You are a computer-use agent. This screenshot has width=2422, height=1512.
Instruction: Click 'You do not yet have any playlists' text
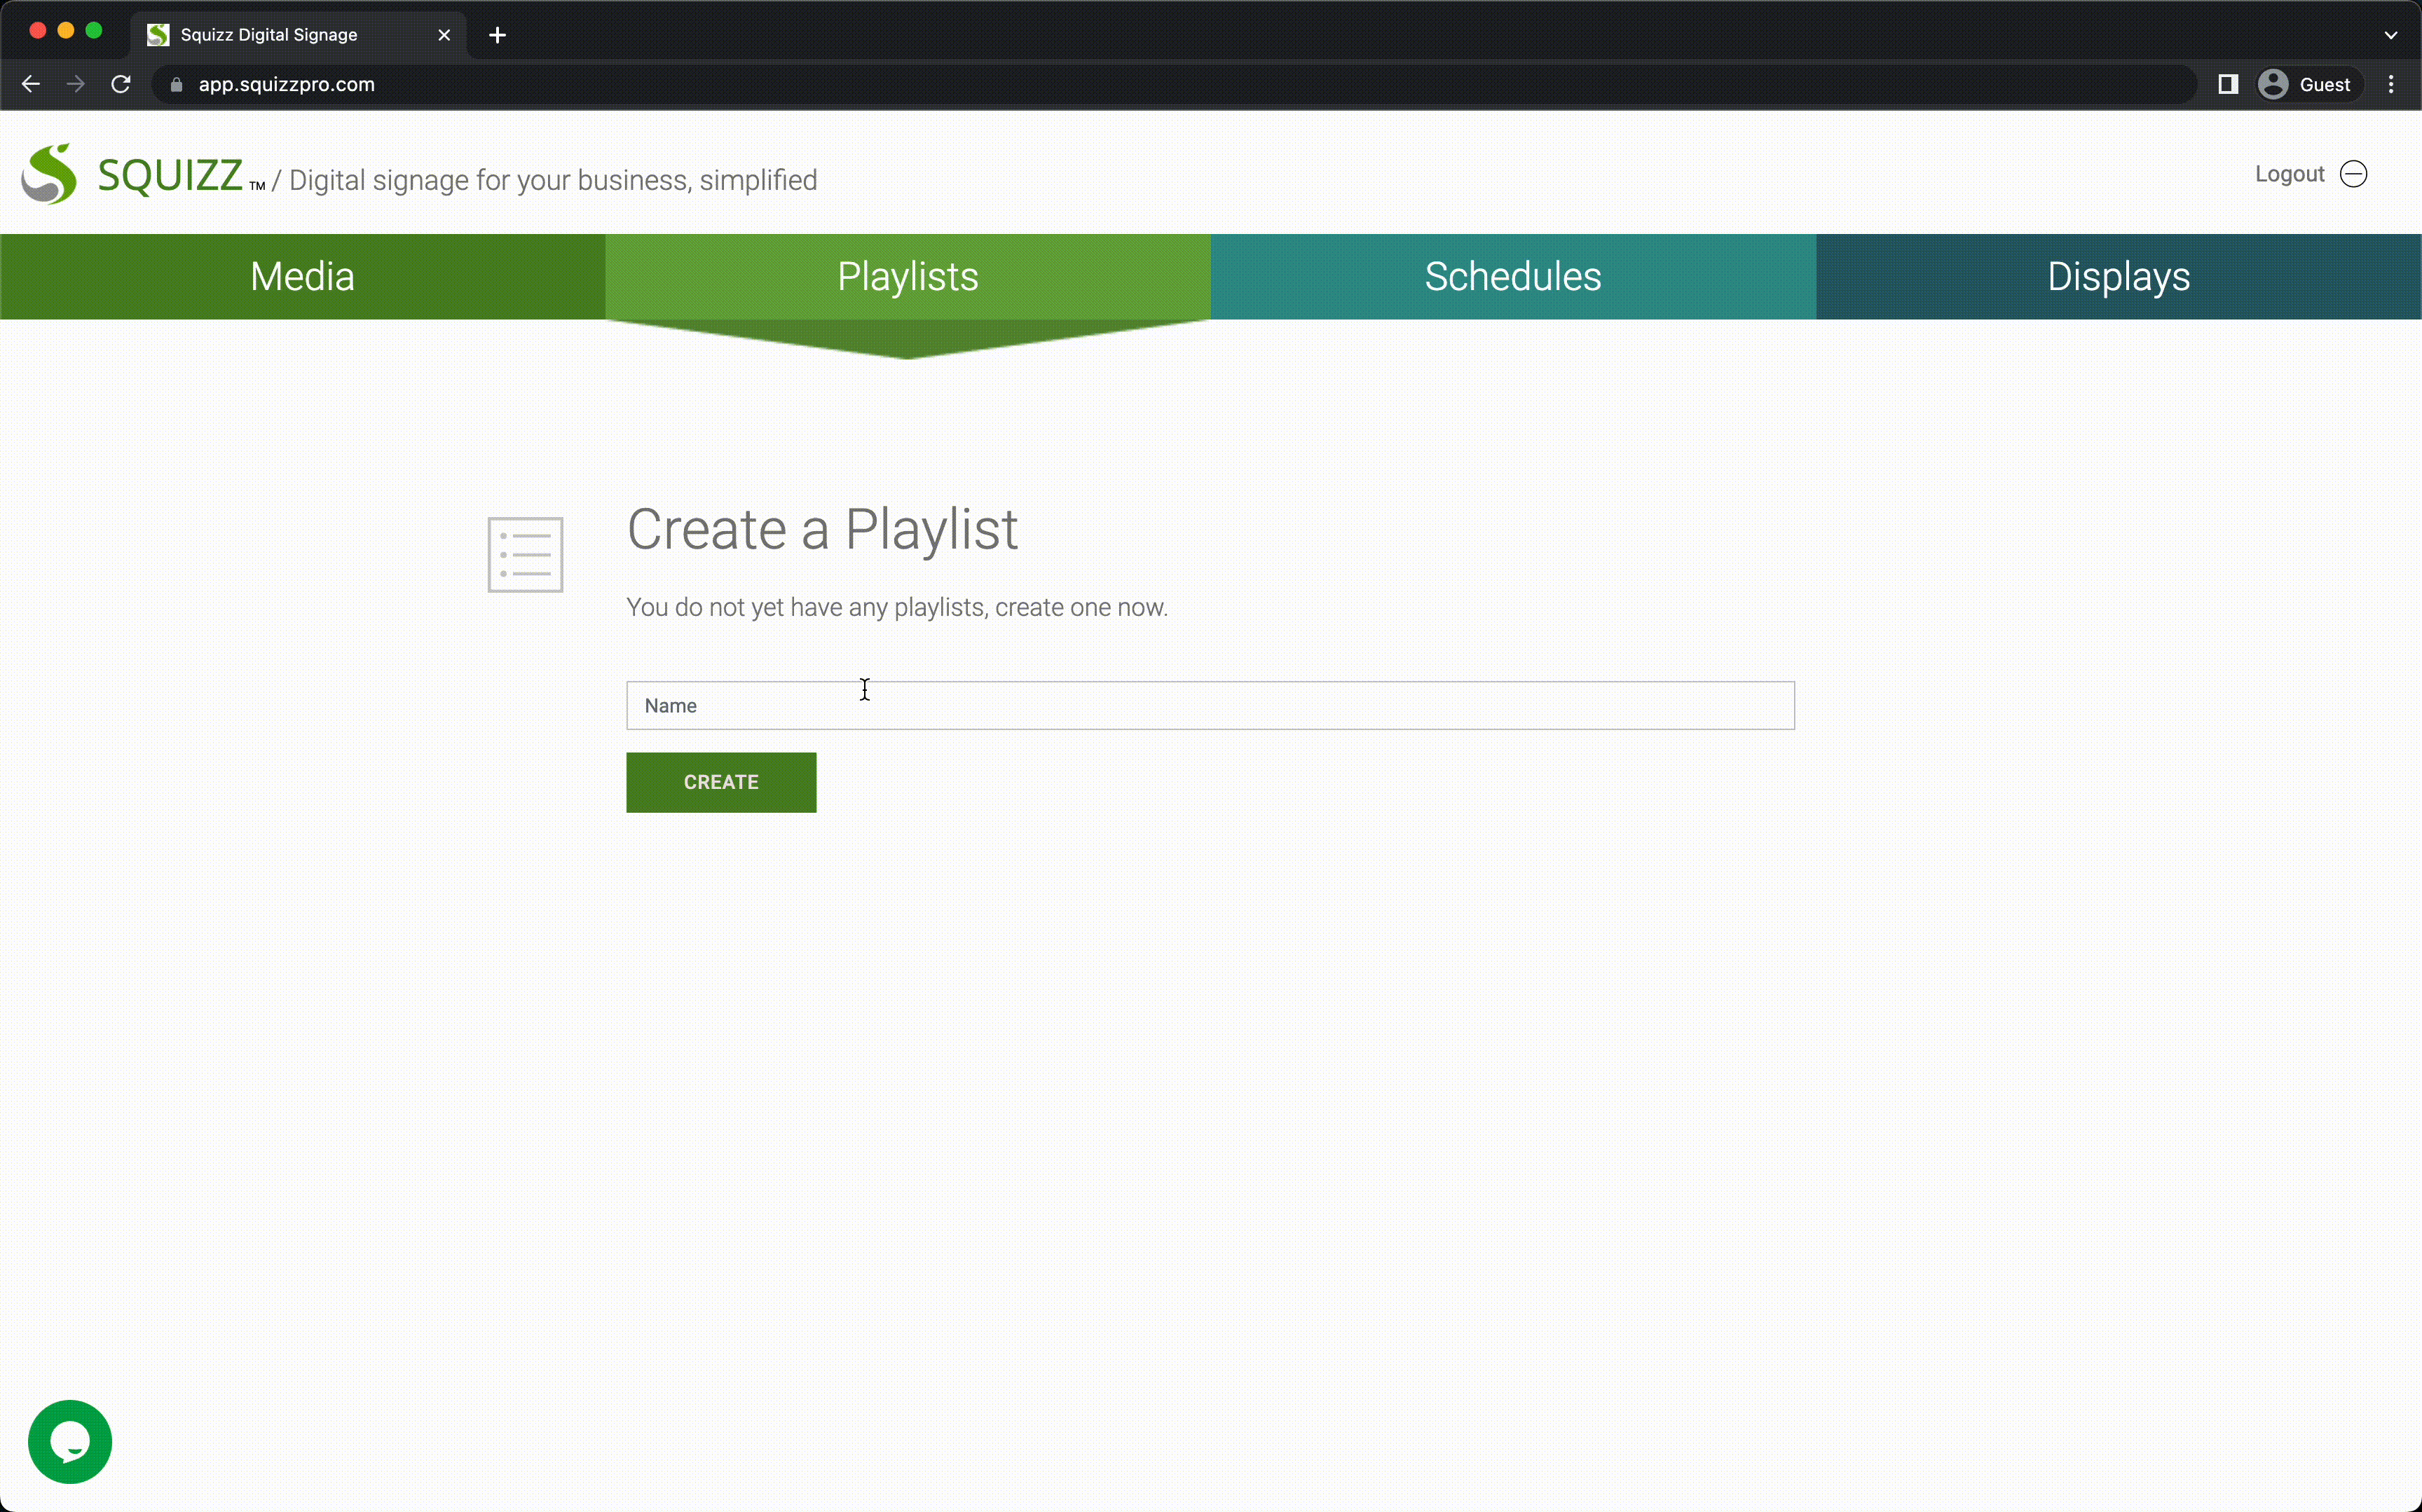pos(897,607)
